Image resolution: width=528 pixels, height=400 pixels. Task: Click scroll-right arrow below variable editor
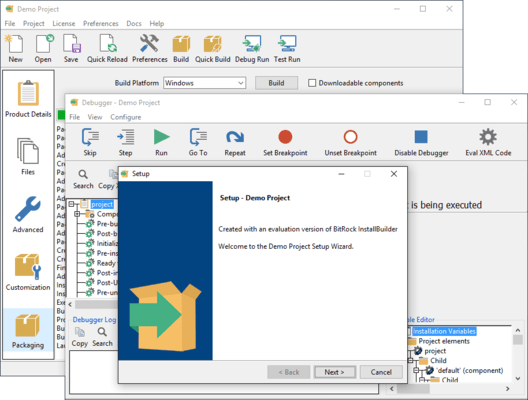507,389
